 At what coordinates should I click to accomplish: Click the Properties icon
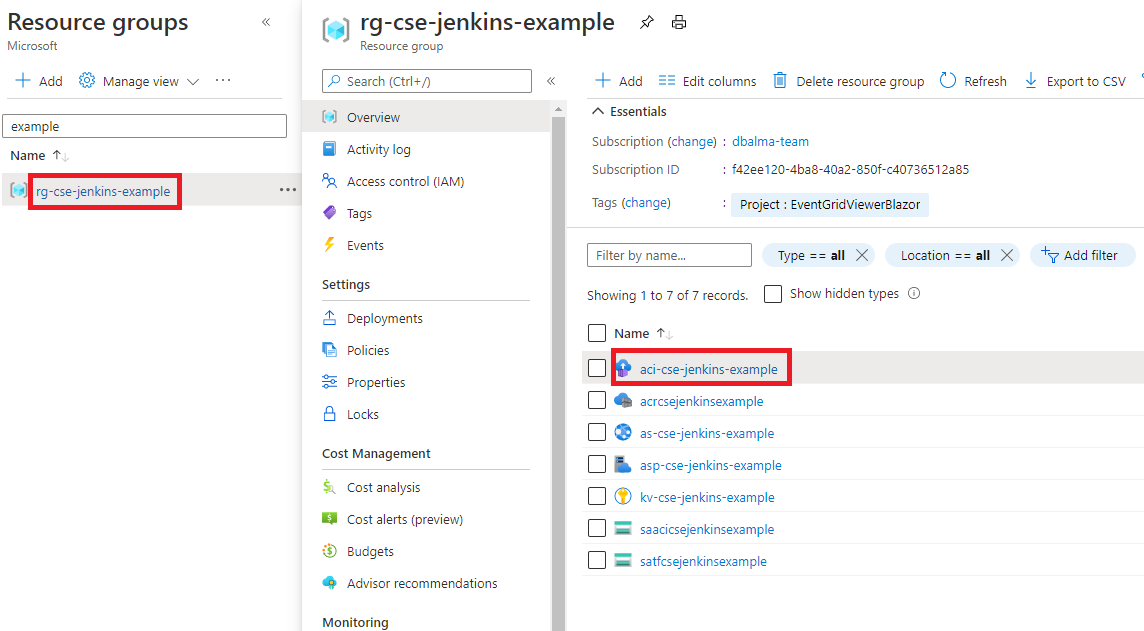[x=330, y=382]
